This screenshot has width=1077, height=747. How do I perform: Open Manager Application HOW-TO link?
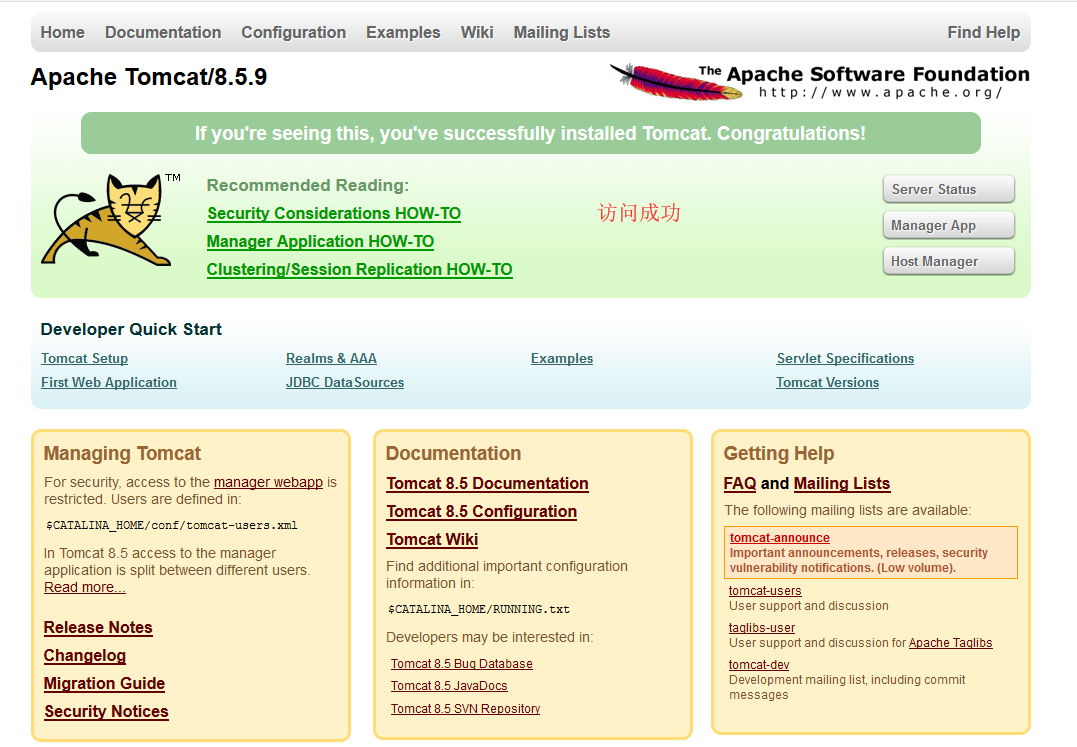click(x=320, y=242)
